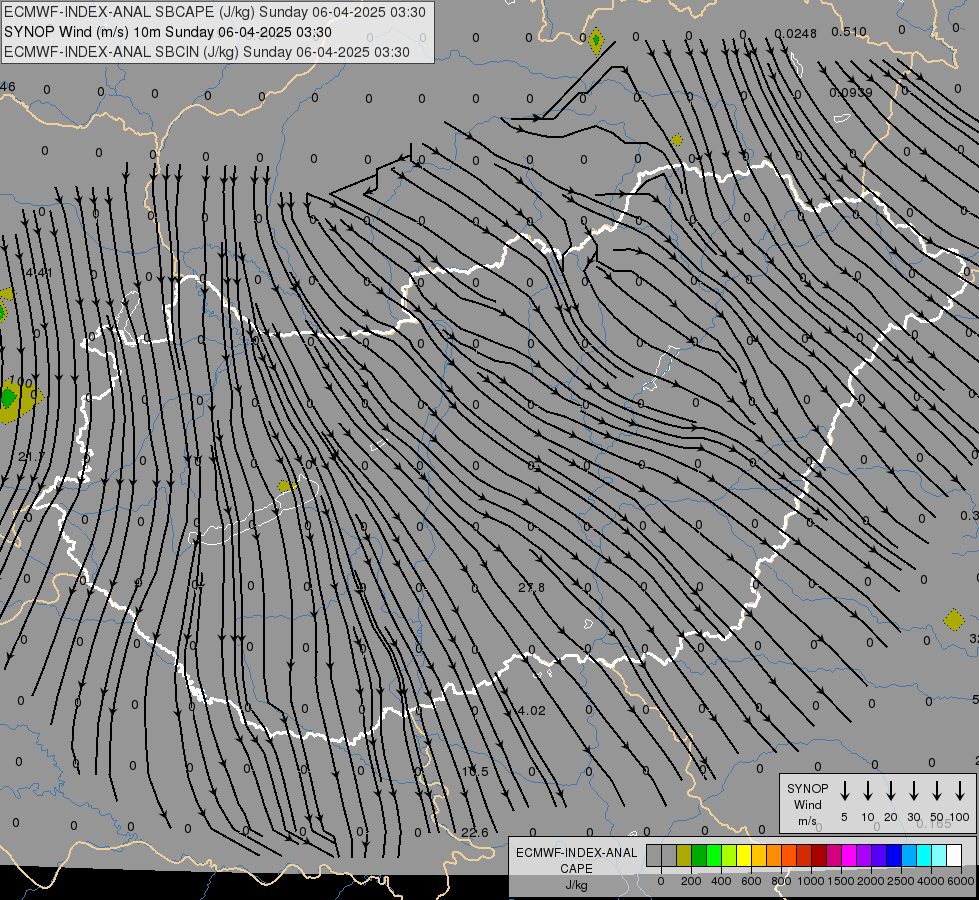Select the pure yellow CAPE legend swatch
979x900 pixels.
(744, 855)
